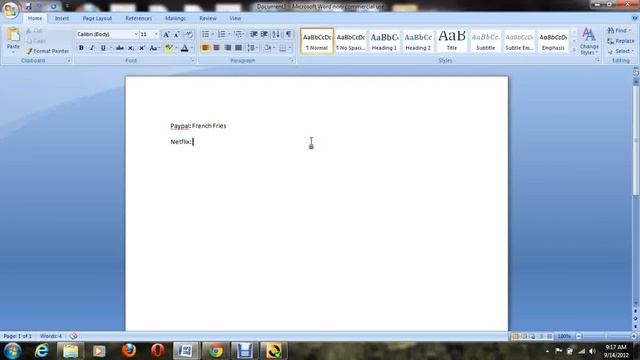Clear formatting with the eraser icon
This screenshot has width=640, height=360.
coord(189,35)
